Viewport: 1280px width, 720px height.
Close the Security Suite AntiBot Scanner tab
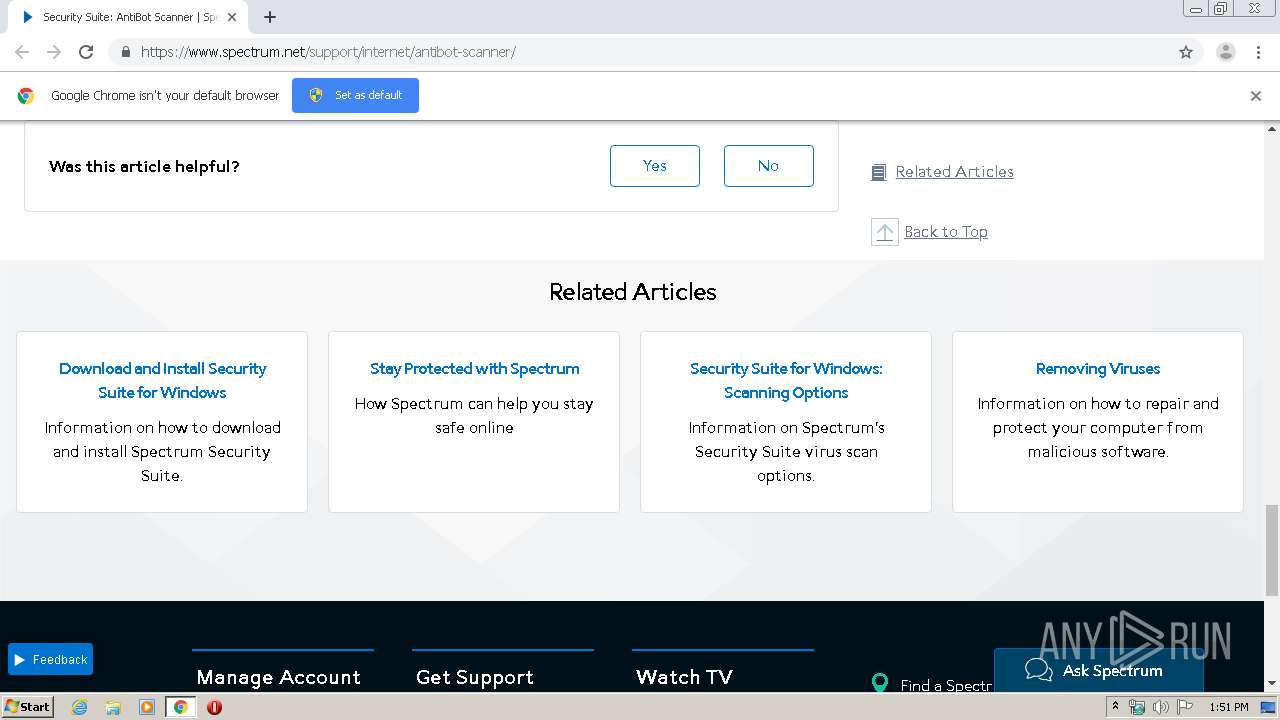coord(232,17)
